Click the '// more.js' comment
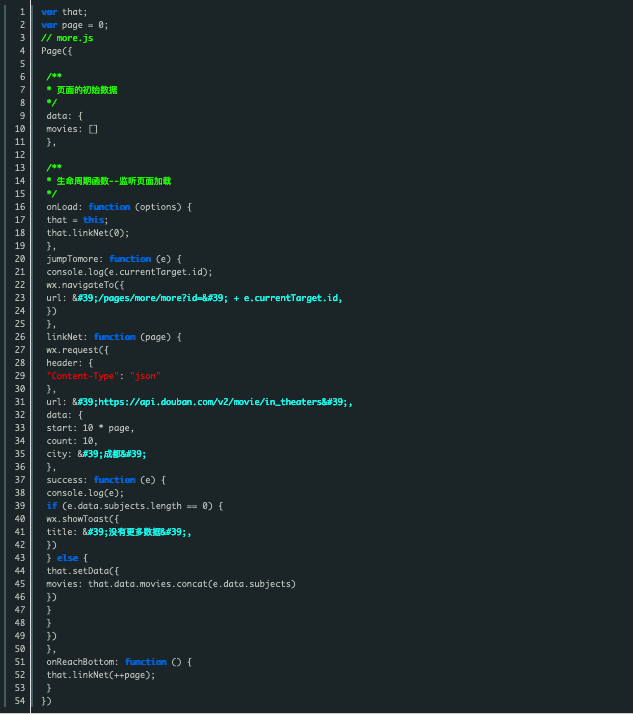Screen dimensions: 633x714 67,38
